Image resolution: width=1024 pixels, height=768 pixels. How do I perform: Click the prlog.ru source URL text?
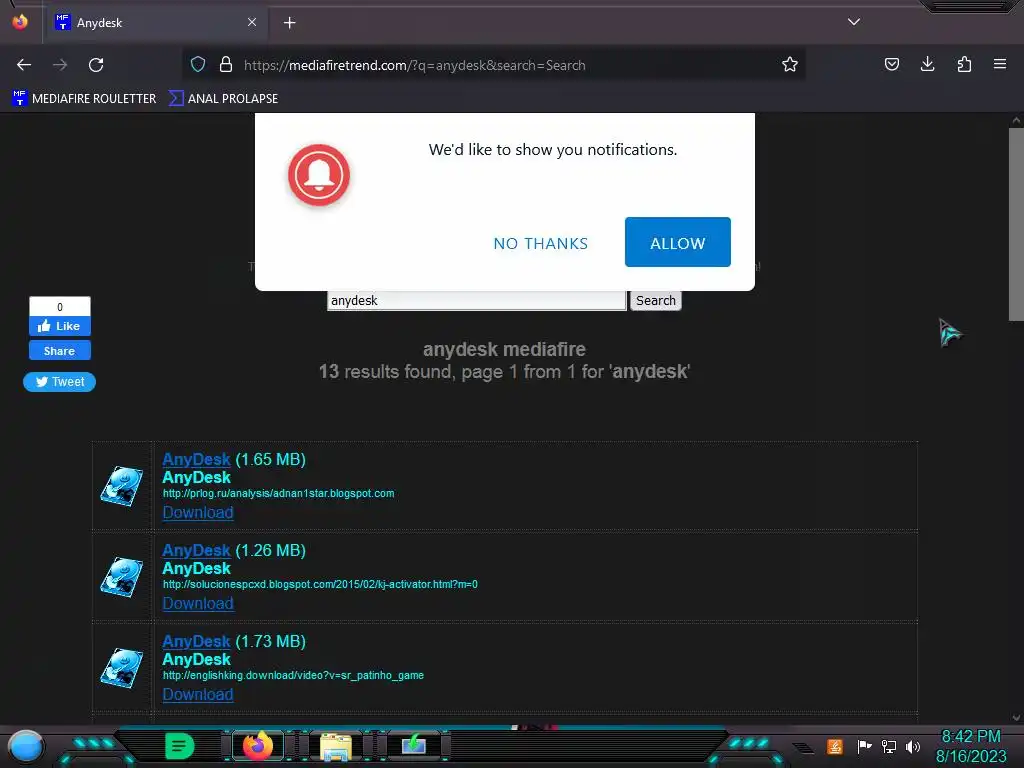[x=278, y=493]
